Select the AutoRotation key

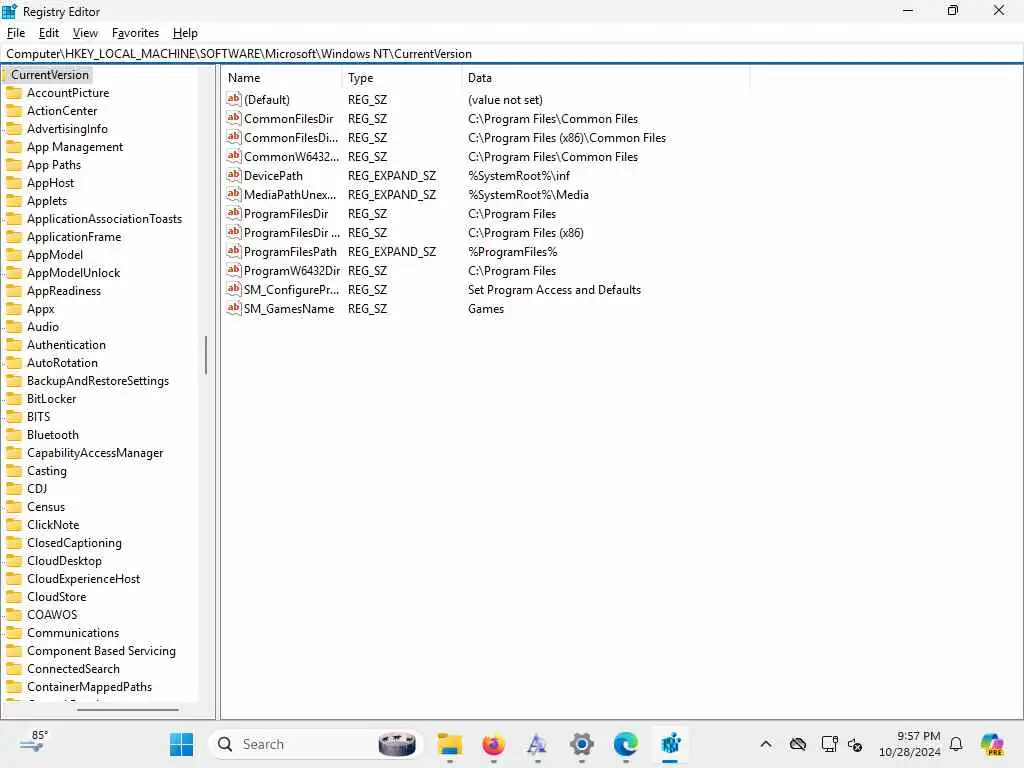tap(62, 362)
